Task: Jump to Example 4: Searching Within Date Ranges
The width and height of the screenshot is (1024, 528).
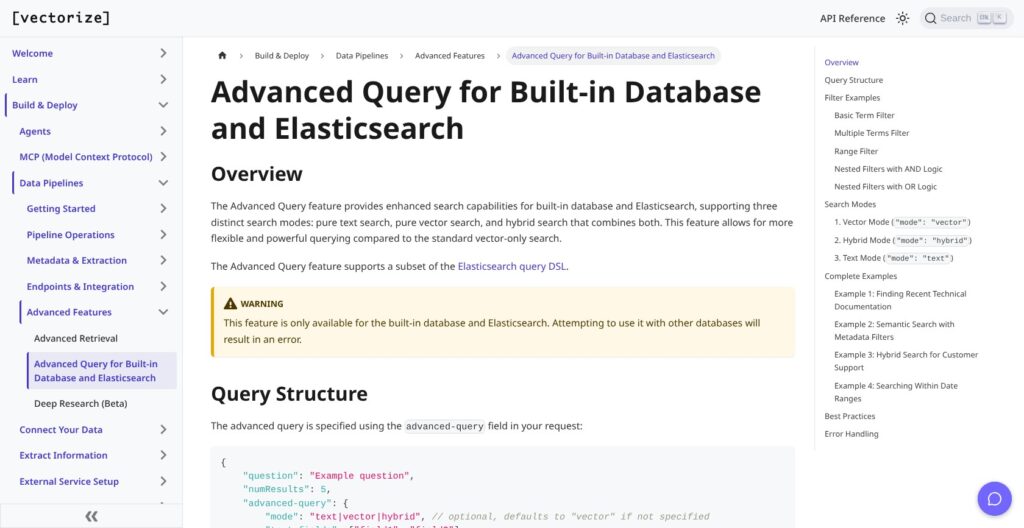Action: pos(895,392)
